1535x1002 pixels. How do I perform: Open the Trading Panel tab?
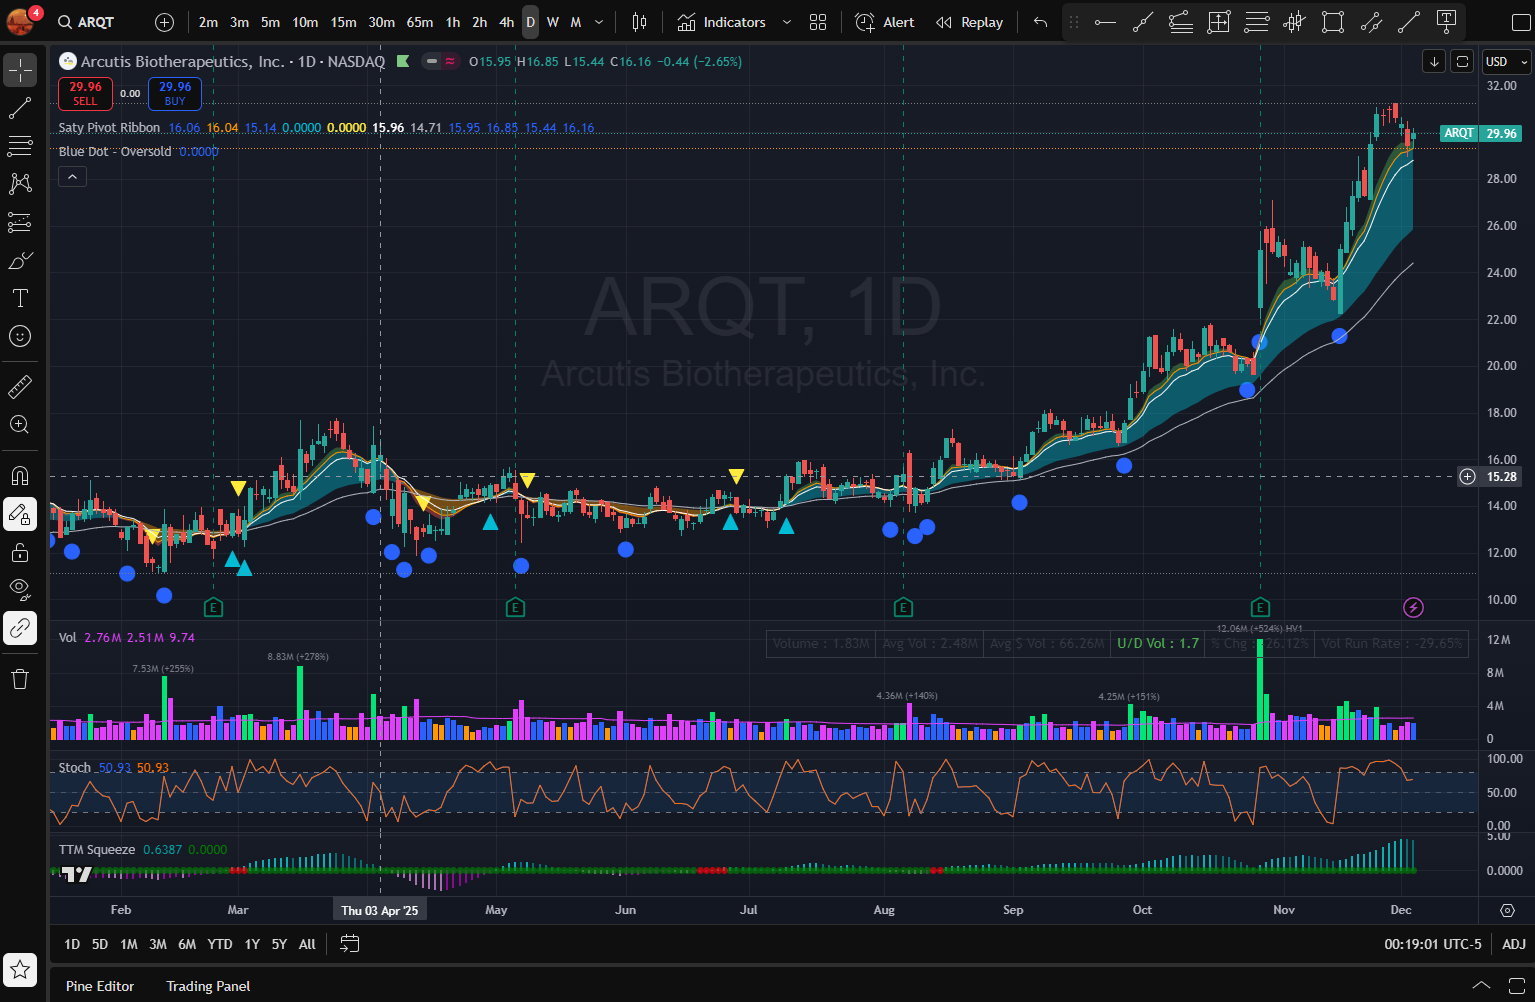[x=208, y=986]
